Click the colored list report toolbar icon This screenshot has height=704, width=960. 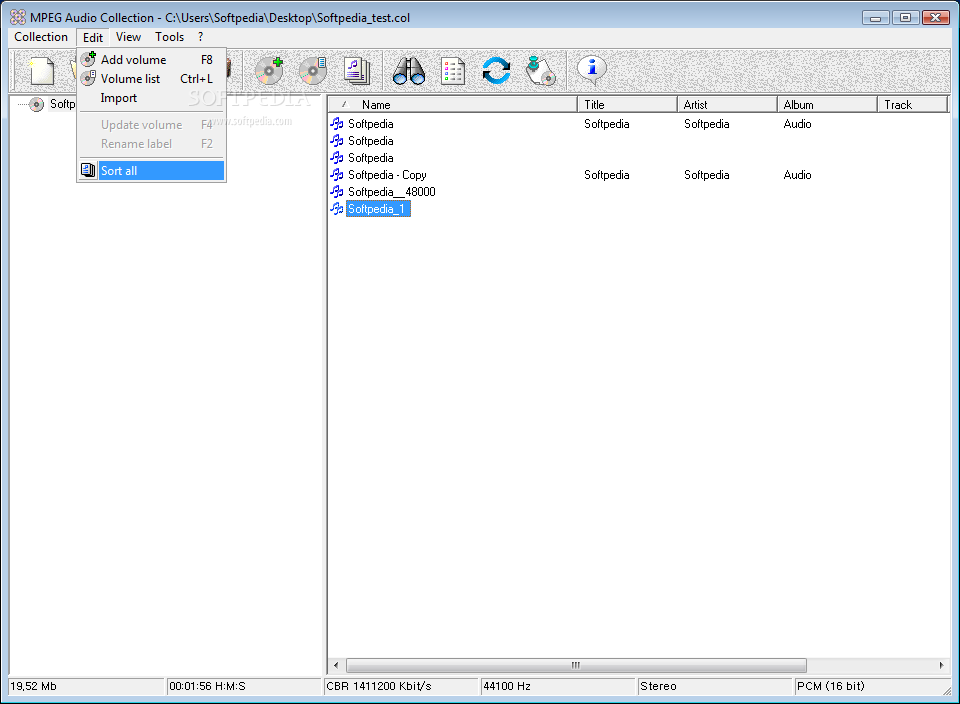453,71
